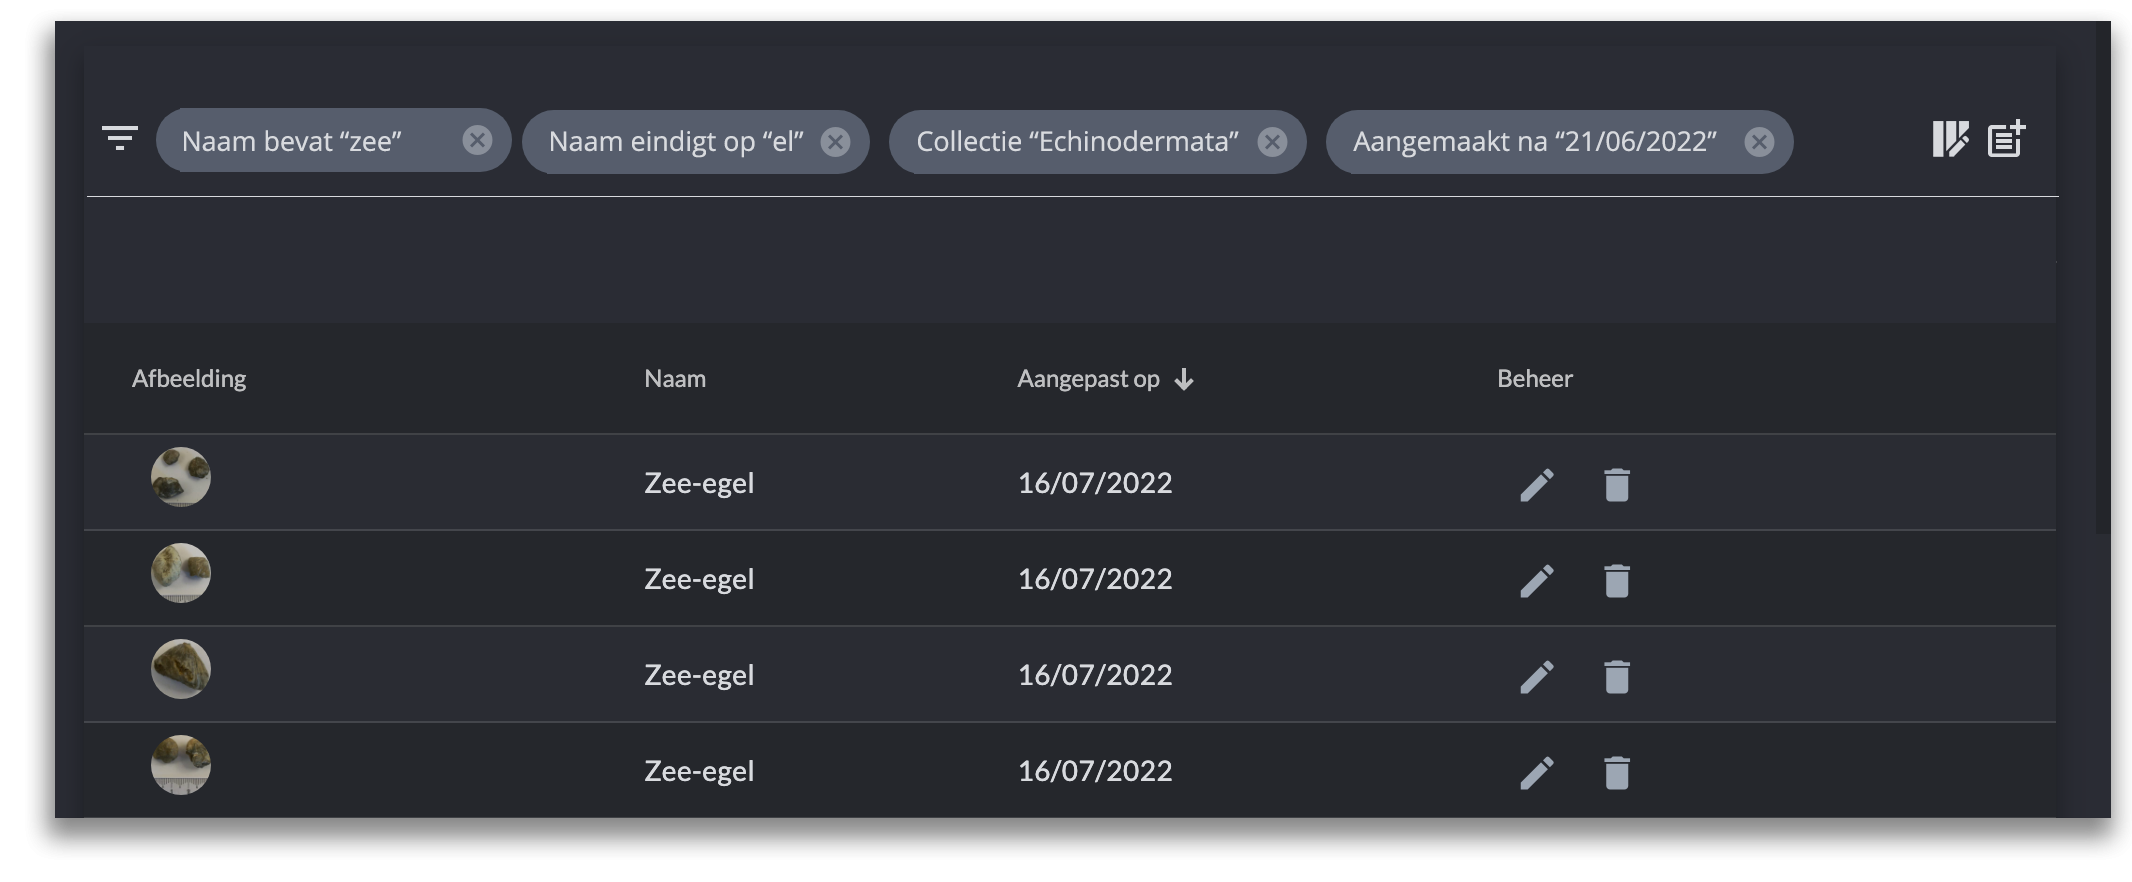Click the add new item icon
Screen dimensions: 2132x882
point(2006,139)
